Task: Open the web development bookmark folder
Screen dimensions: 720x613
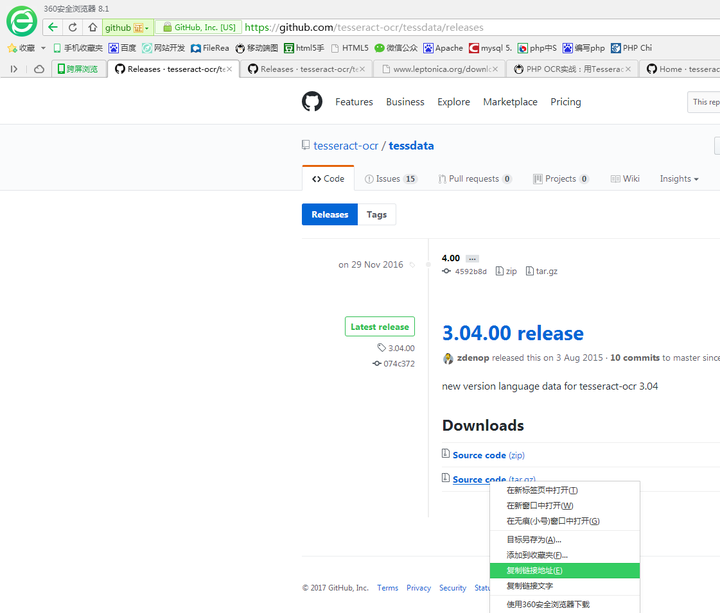Action: 163,48
